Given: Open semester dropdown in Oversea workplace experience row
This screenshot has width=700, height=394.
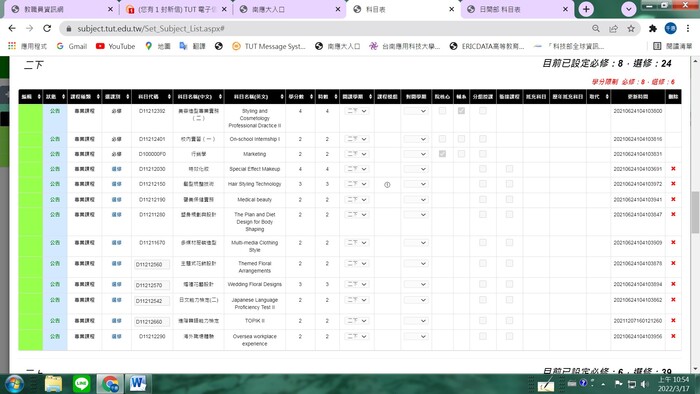Looking at the screenshot, I should (357, 336).
